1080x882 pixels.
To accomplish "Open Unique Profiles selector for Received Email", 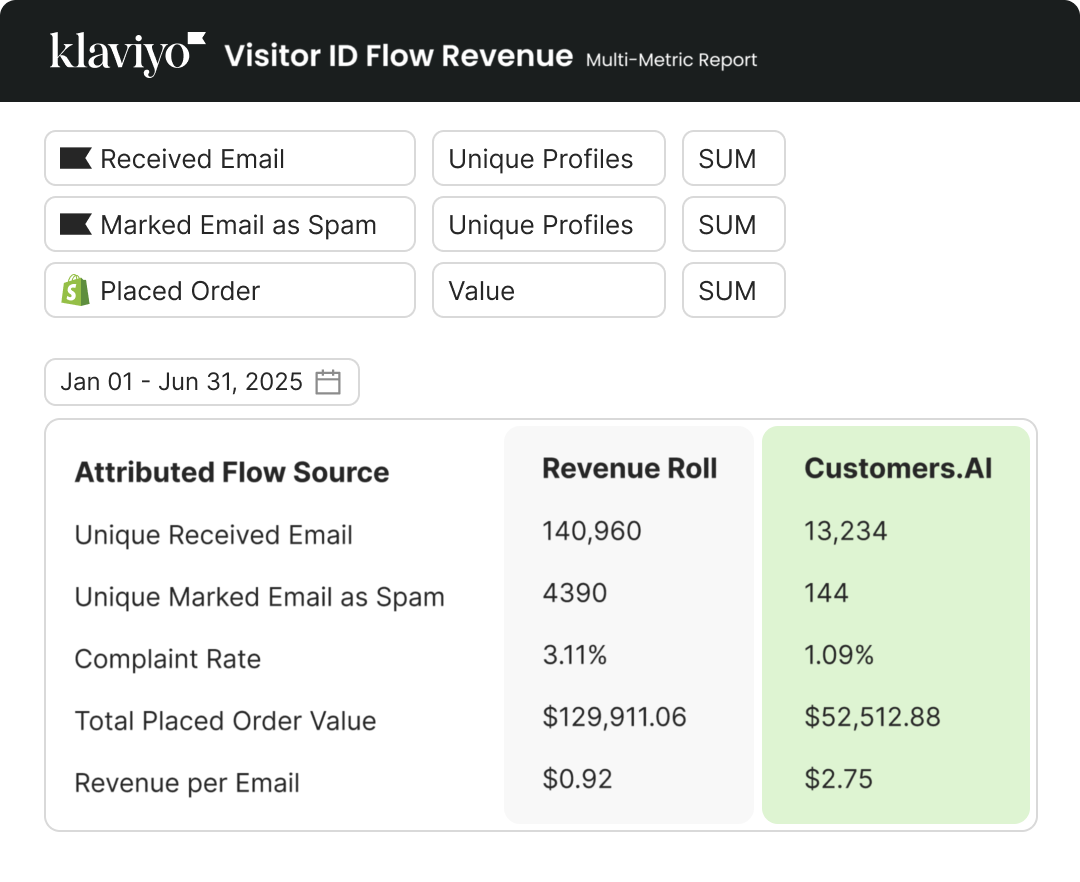I will (549, 158).
